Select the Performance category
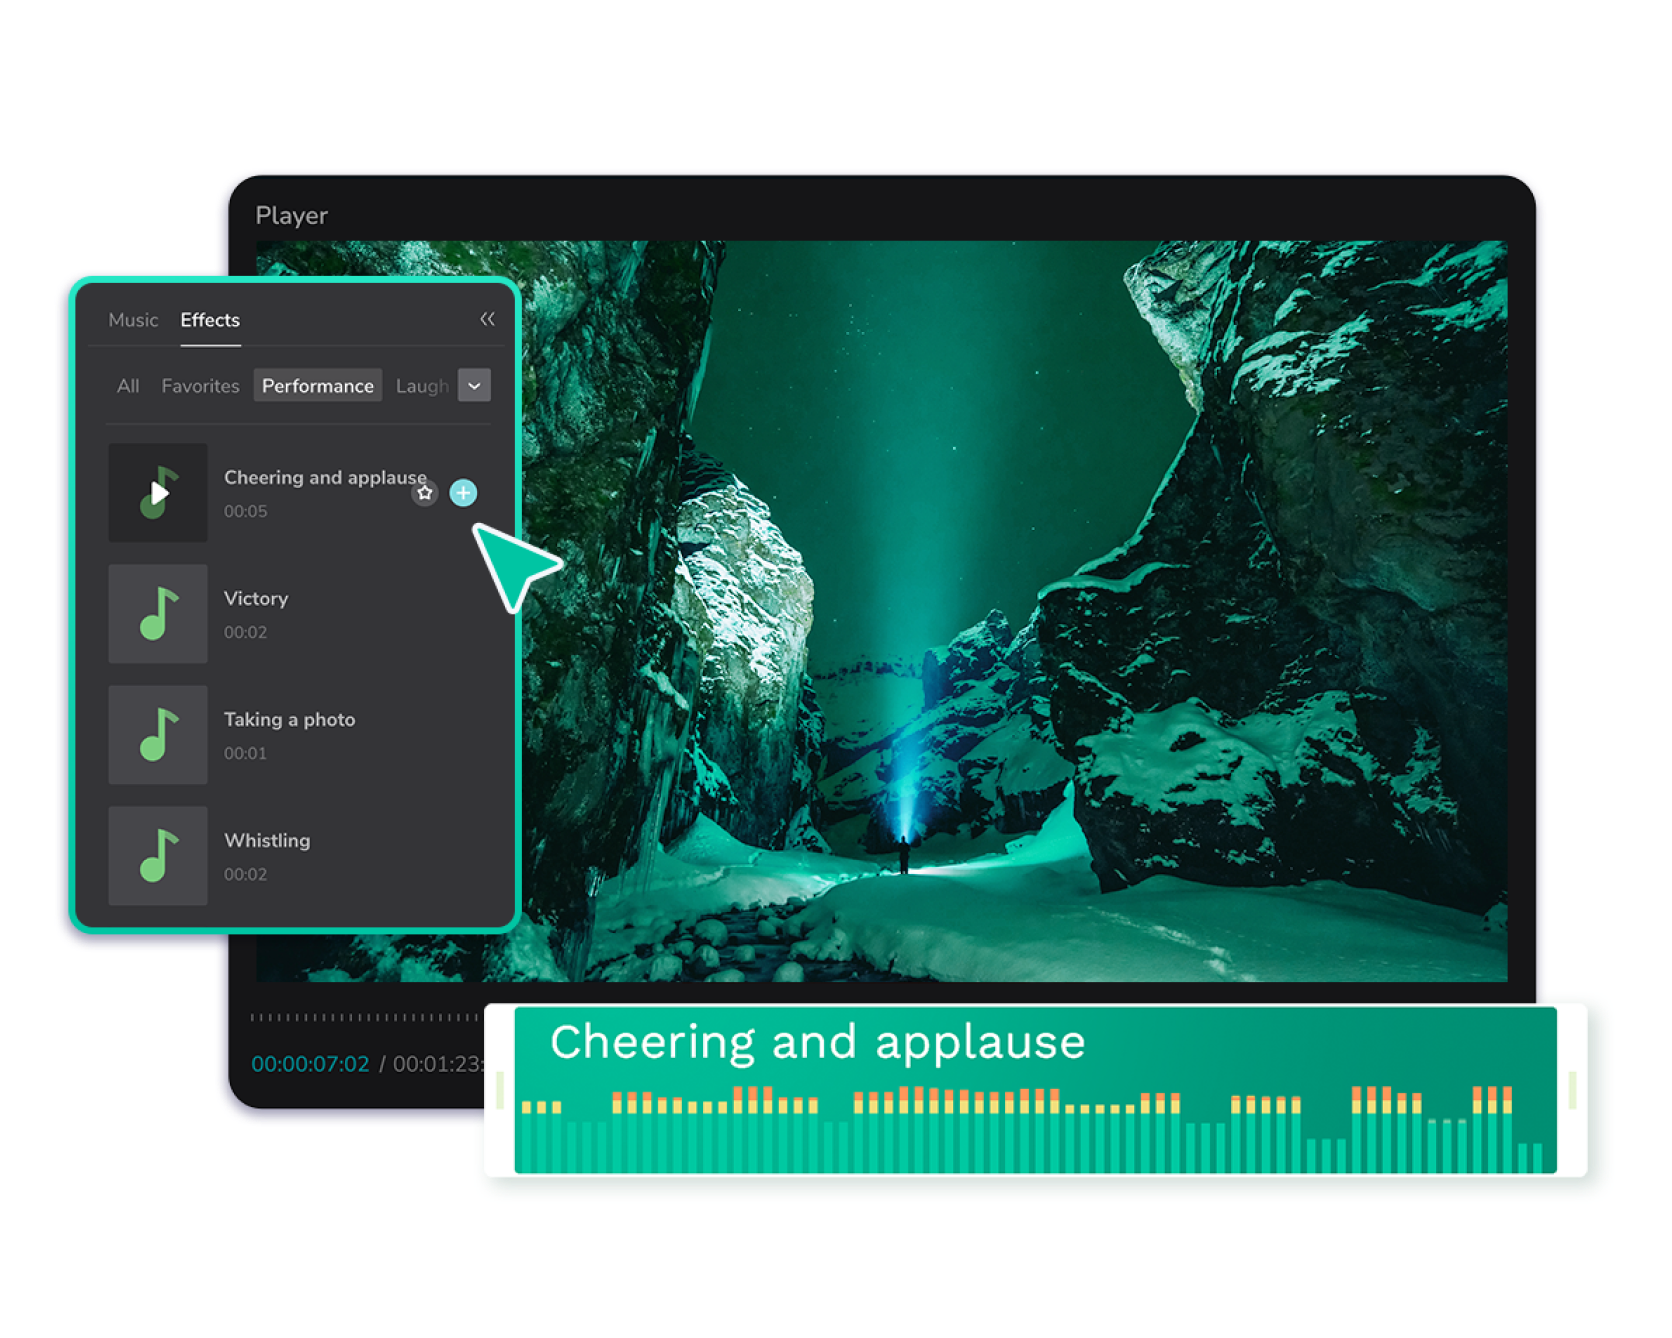The image size is (1672, 1338). click(318, 386)
